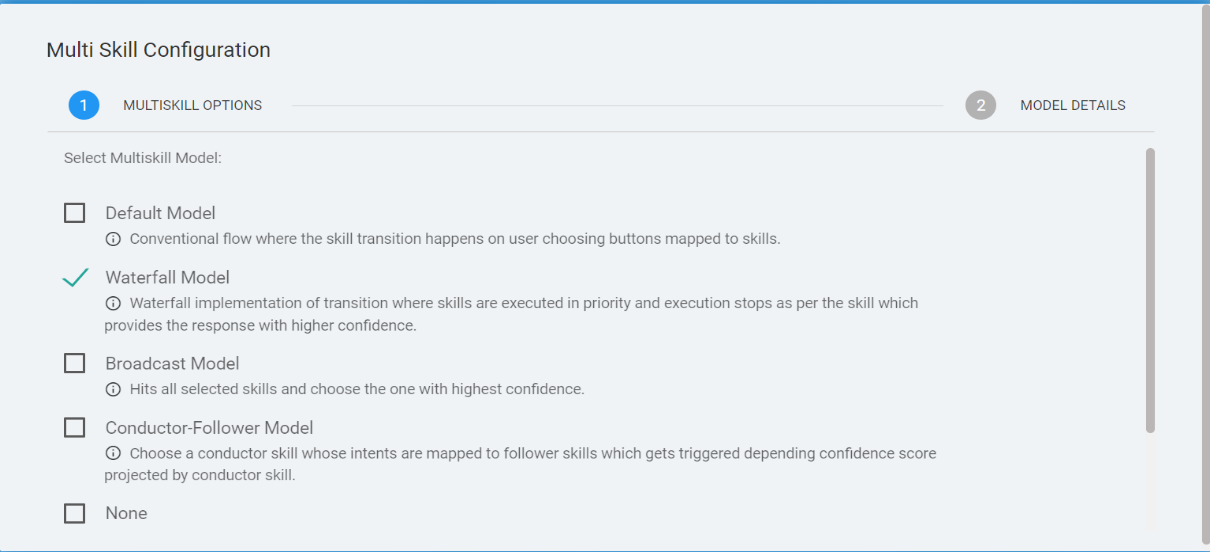1210x552 pixels.
Task: Click the step 2 circle icon
Action: click(981, 105)
